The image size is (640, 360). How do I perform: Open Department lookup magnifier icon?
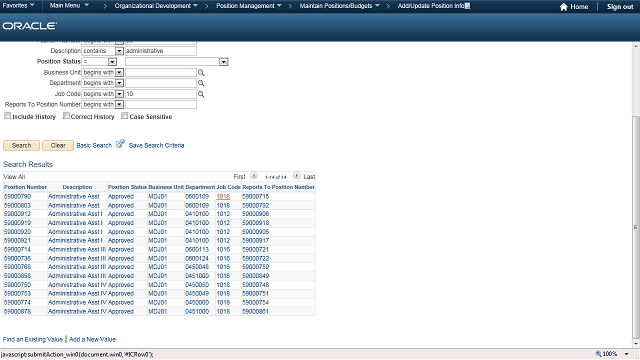coord(201,83)
